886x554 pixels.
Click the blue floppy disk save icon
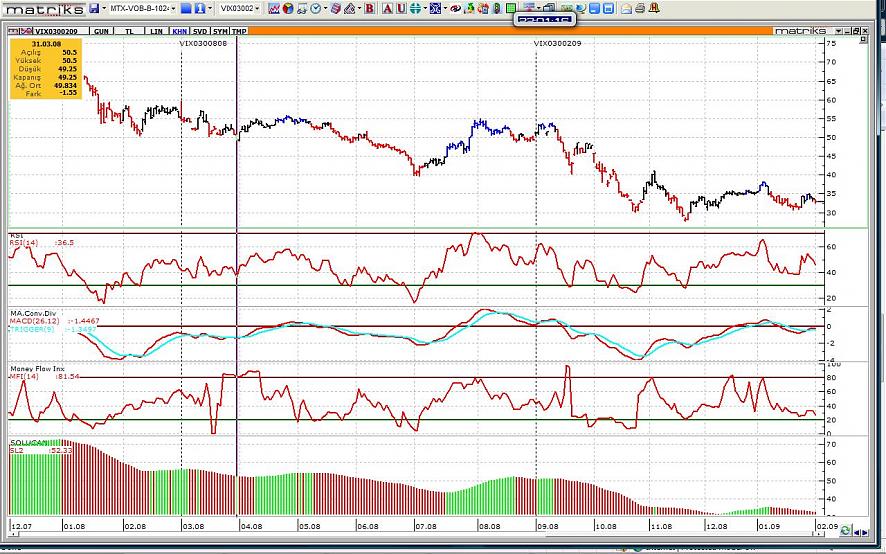pos(93,8)
